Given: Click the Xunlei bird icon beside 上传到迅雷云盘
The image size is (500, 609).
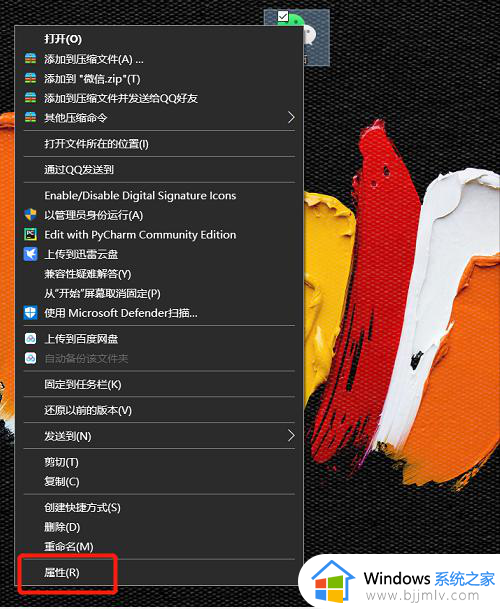Looking at the screenshot, I should (x=31, y=254).
